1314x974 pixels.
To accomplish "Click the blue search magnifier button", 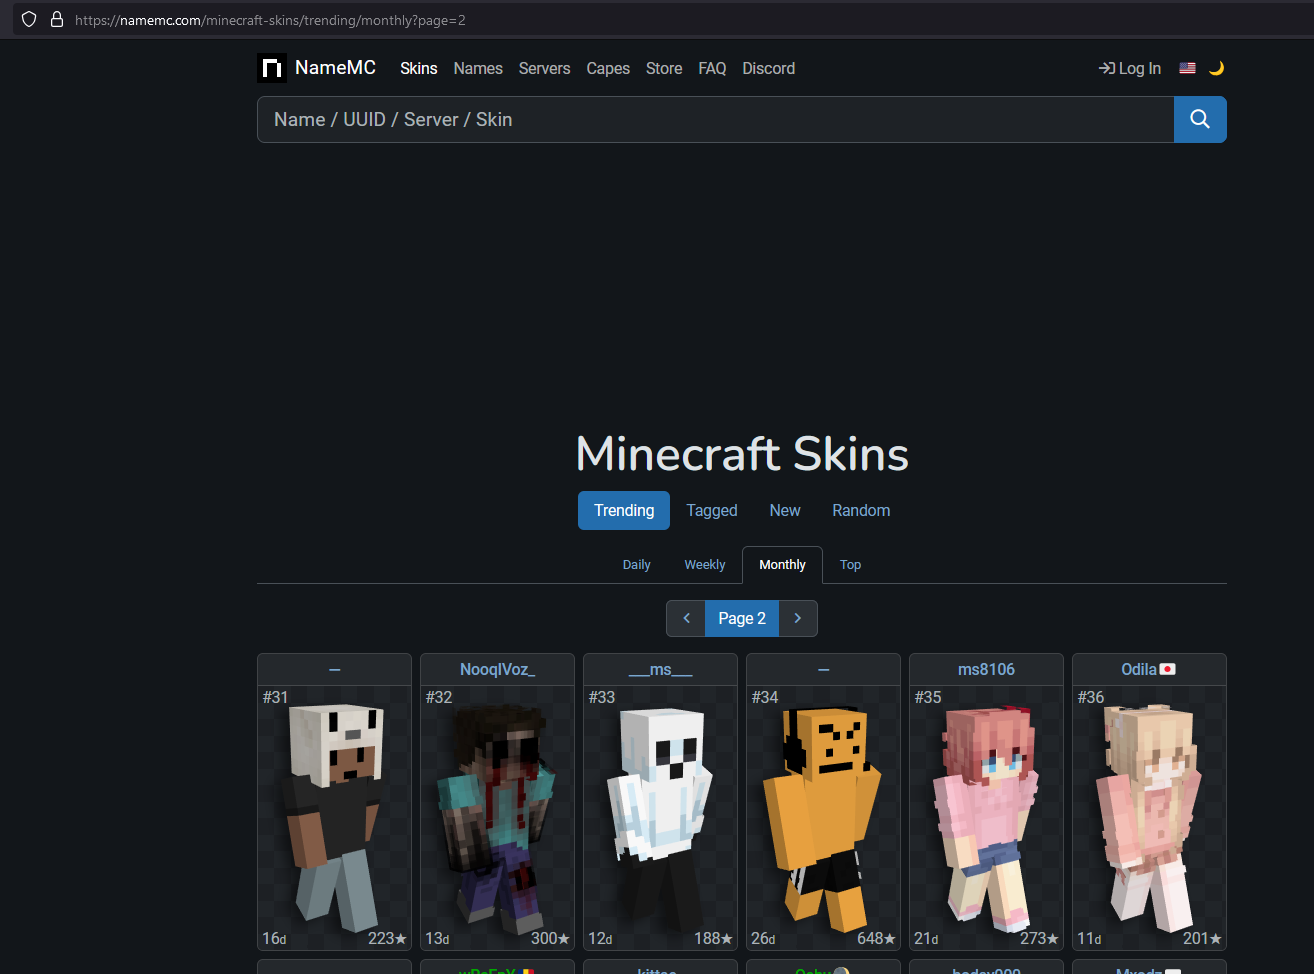I will pyautogui.click(x=1199, y=120).
